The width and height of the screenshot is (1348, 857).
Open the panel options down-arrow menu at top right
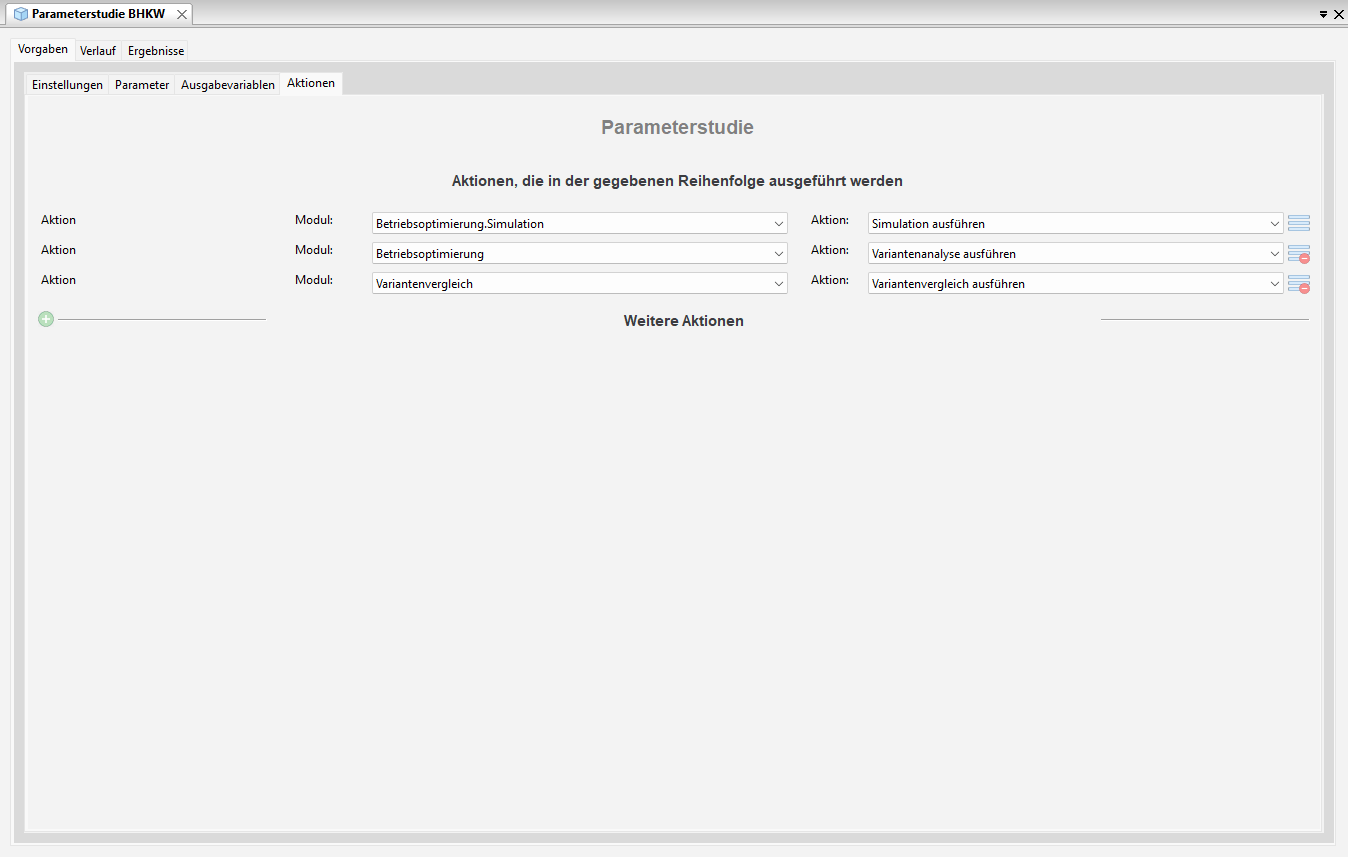(x=1323, y=15)
